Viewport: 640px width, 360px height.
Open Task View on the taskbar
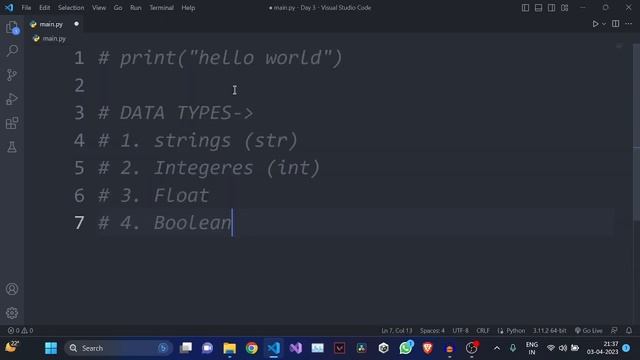pos(186,348)
